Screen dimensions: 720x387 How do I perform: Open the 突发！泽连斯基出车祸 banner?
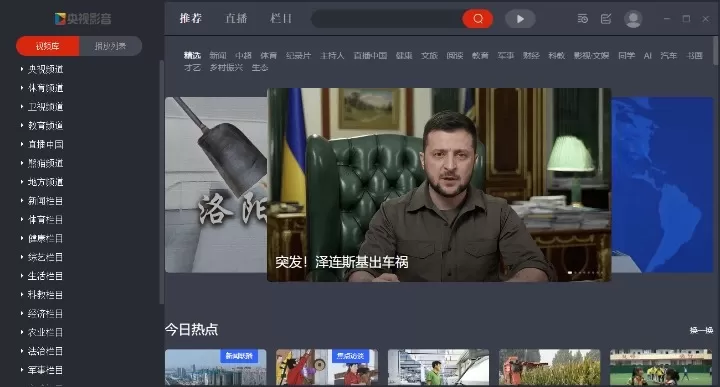(439, 185)
